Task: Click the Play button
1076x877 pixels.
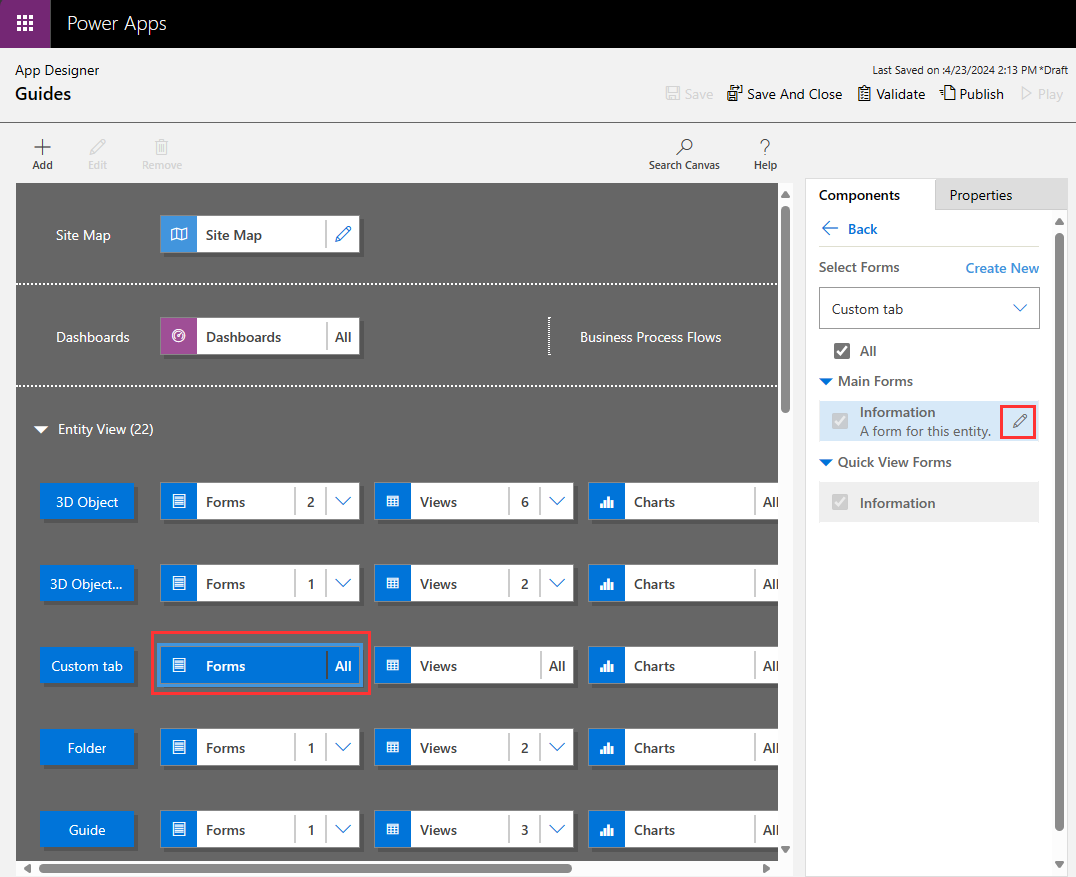Action: [x=1042, y=93]
